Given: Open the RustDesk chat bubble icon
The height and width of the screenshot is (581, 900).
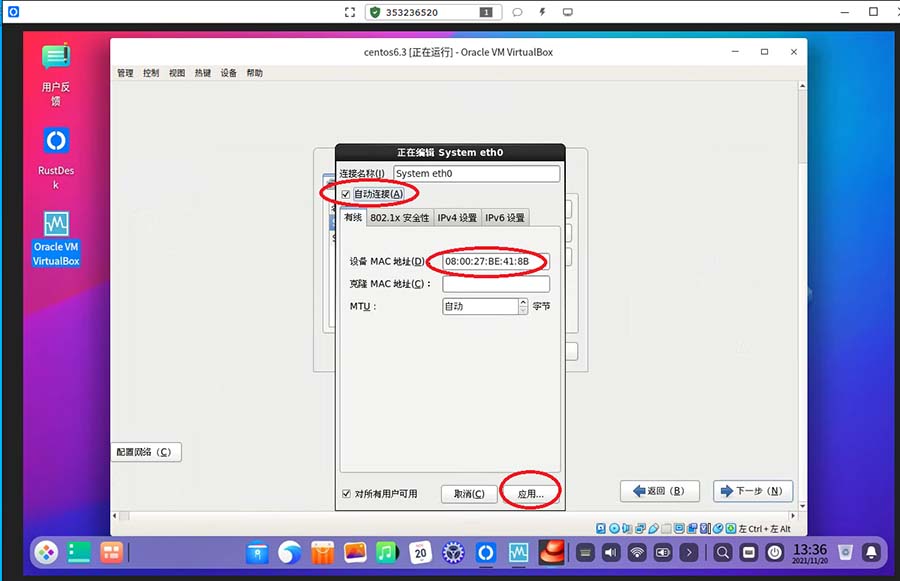Looking at the screenshot, I should (517, 12).
